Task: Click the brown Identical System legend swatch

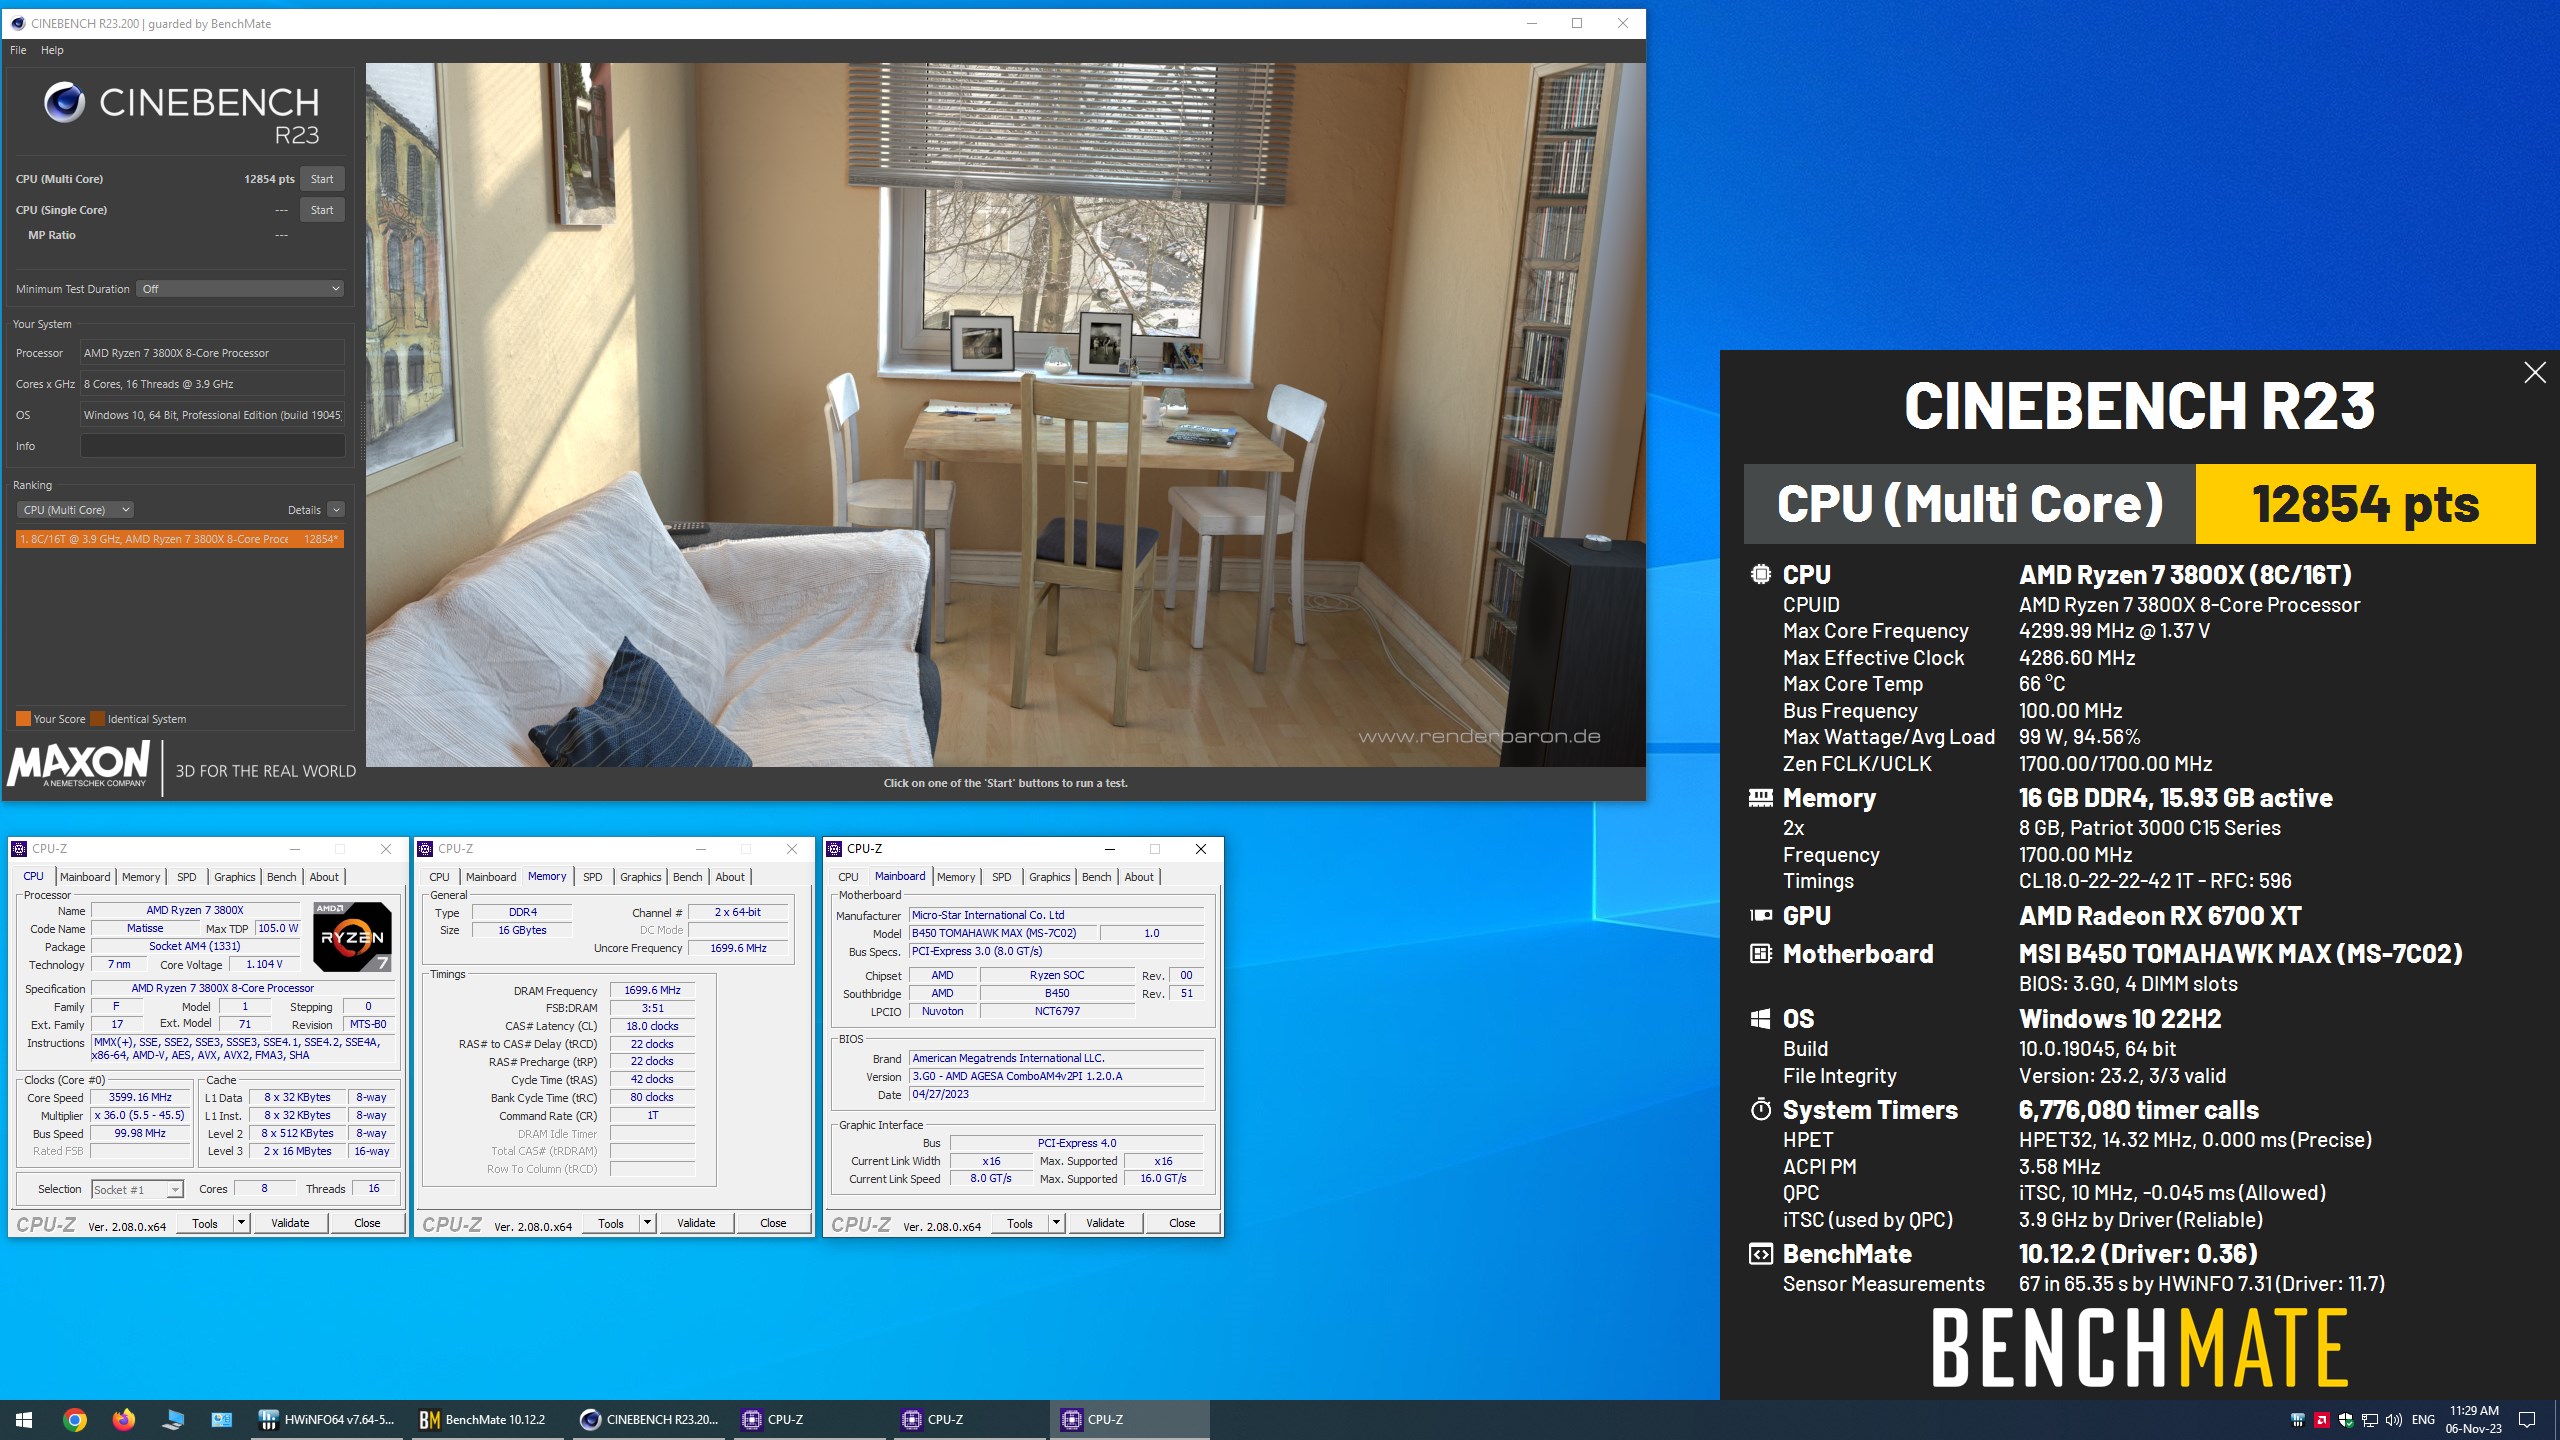Action: tap(97, 719)
